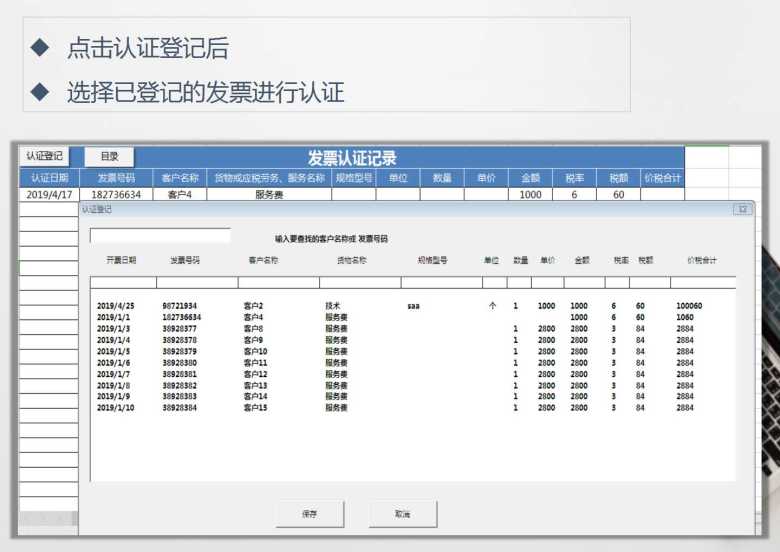This screenshot has height=552, width=780.
Task: Click sheet cell 182736634 in the 2019/4/17 row
Action: tap(116, 194)
